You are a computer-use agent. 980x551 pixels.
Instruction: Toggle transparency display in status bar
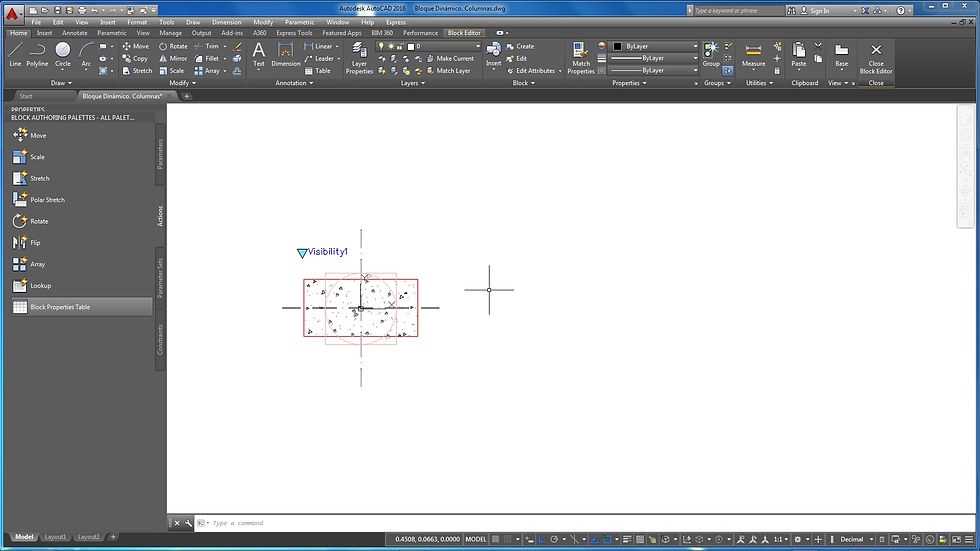[640, 539]
